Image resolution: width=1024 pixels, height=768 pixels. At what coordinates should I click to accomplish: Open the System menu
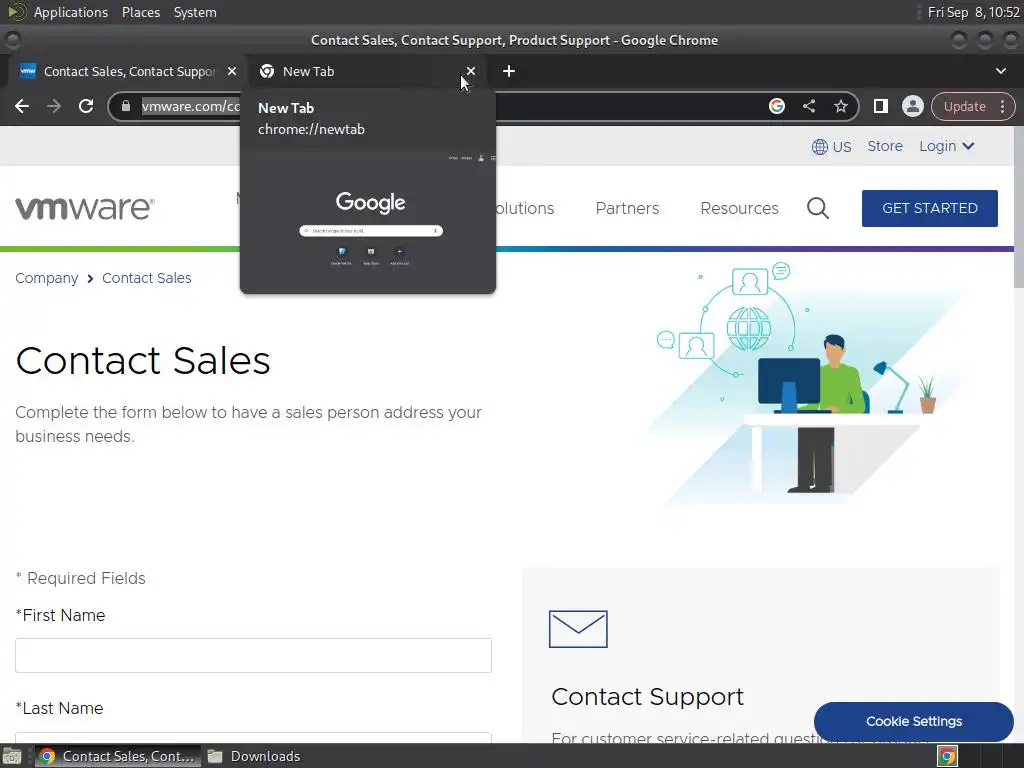[x=195, y=12]
